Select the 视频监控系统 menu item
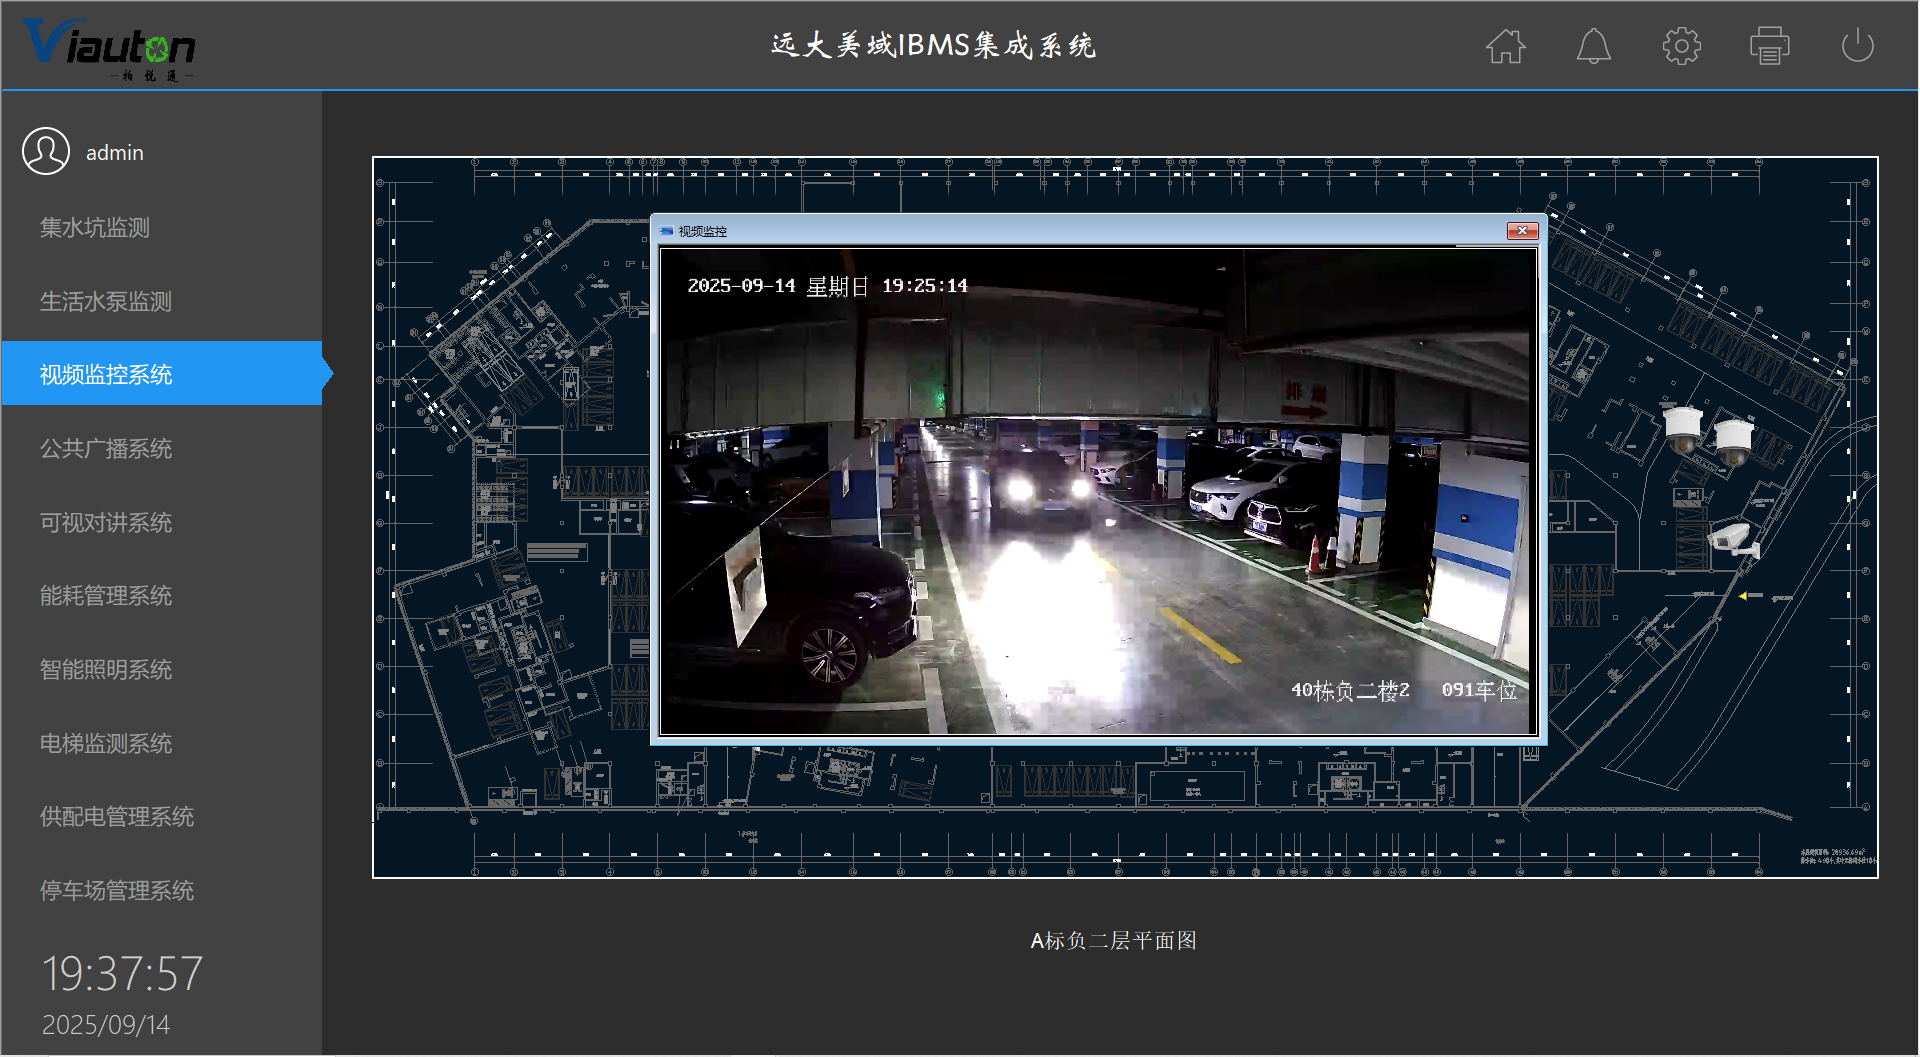Image resolution: width=1920 pixels, height=1057 pixels. point(106,374)
